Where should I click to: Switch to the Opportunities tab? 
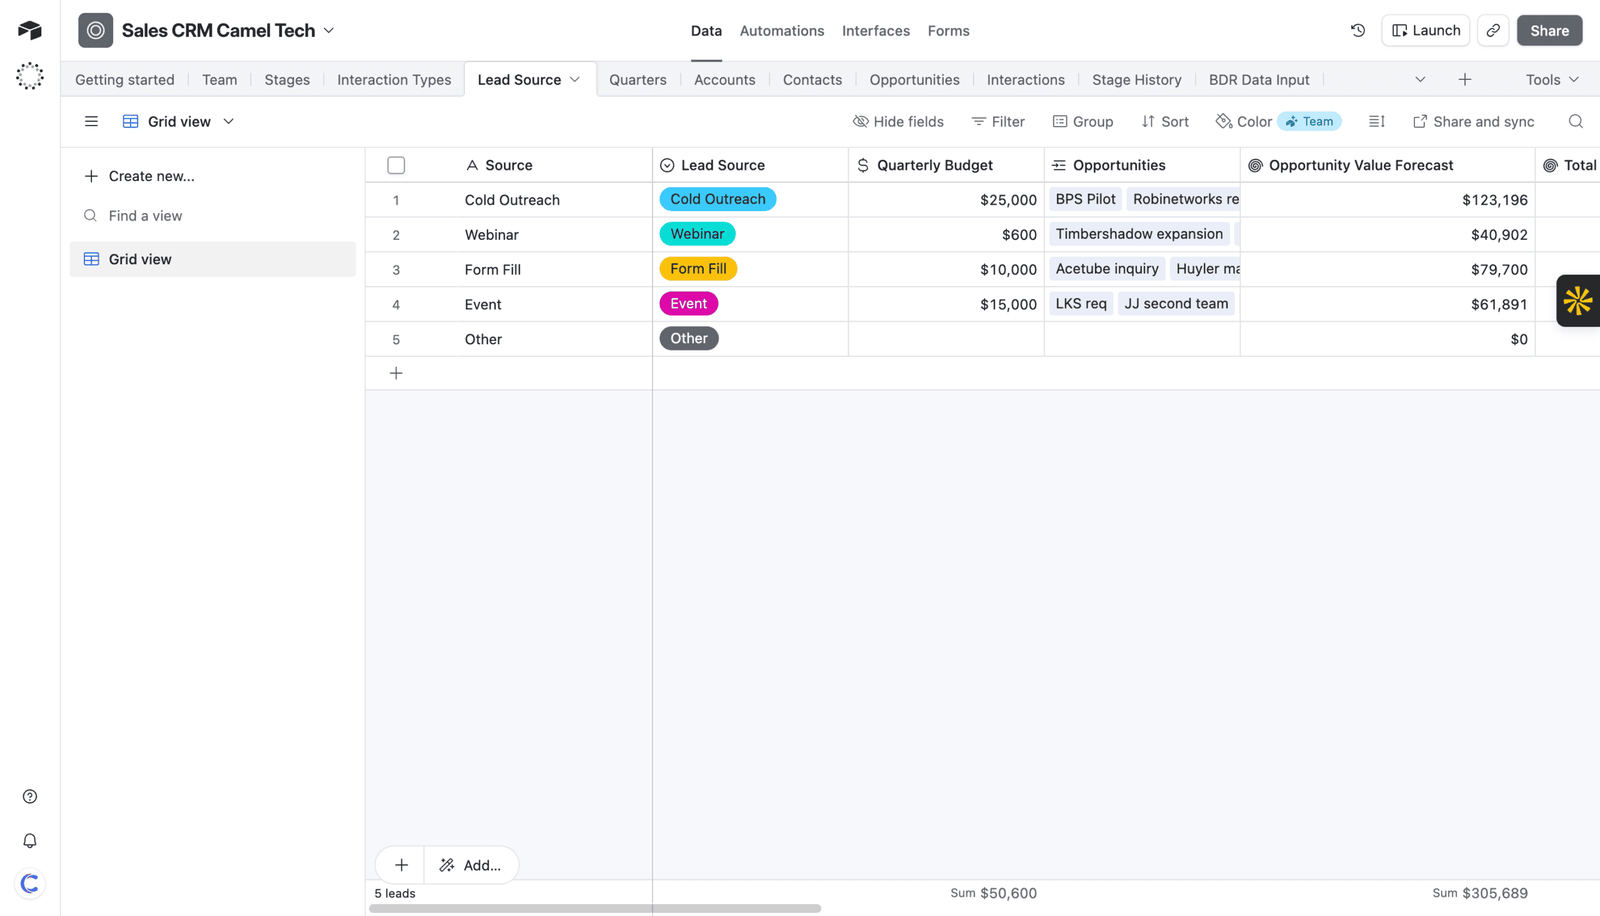[914, 79]
